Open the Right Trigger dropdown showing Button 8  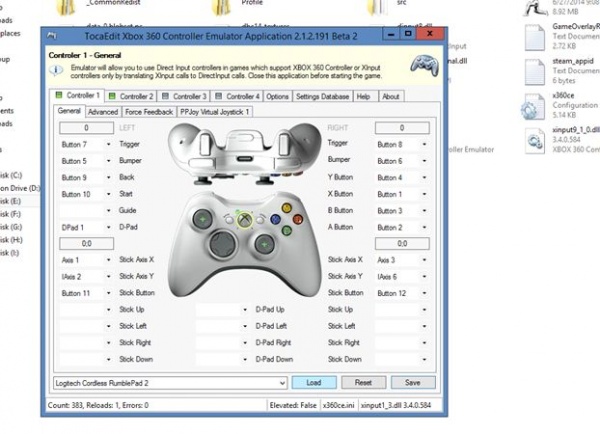click(x=402, y=144)
